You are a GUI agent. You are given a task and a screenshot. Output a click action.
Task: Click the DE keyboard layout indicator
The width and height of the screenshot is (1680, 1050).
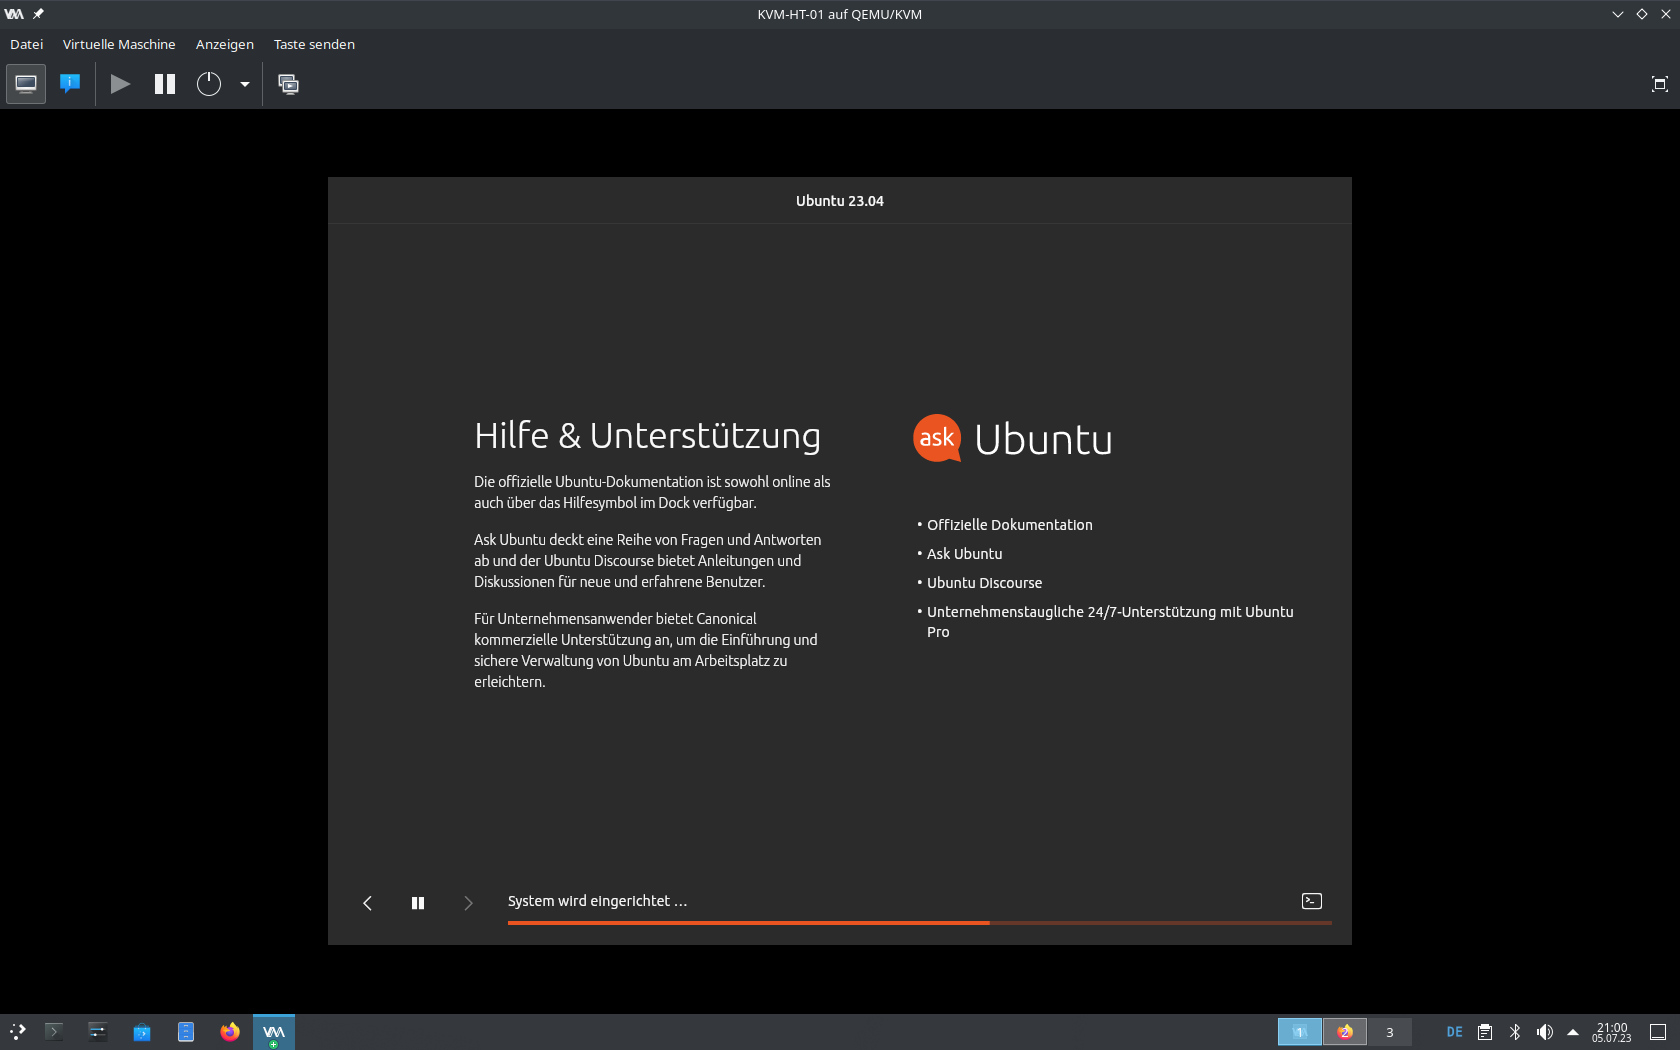(1455, 1032)
